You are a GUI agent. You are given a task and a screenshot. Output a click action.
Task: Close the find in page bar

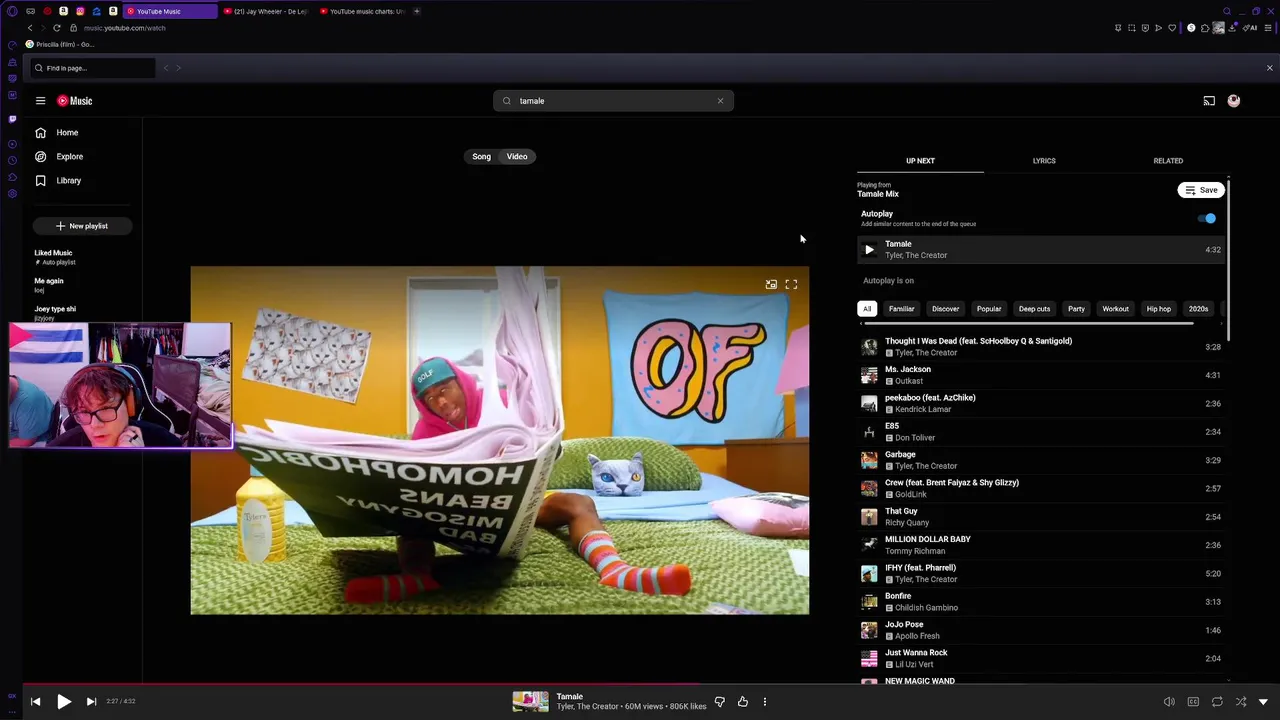click(x=1270, y=68)
